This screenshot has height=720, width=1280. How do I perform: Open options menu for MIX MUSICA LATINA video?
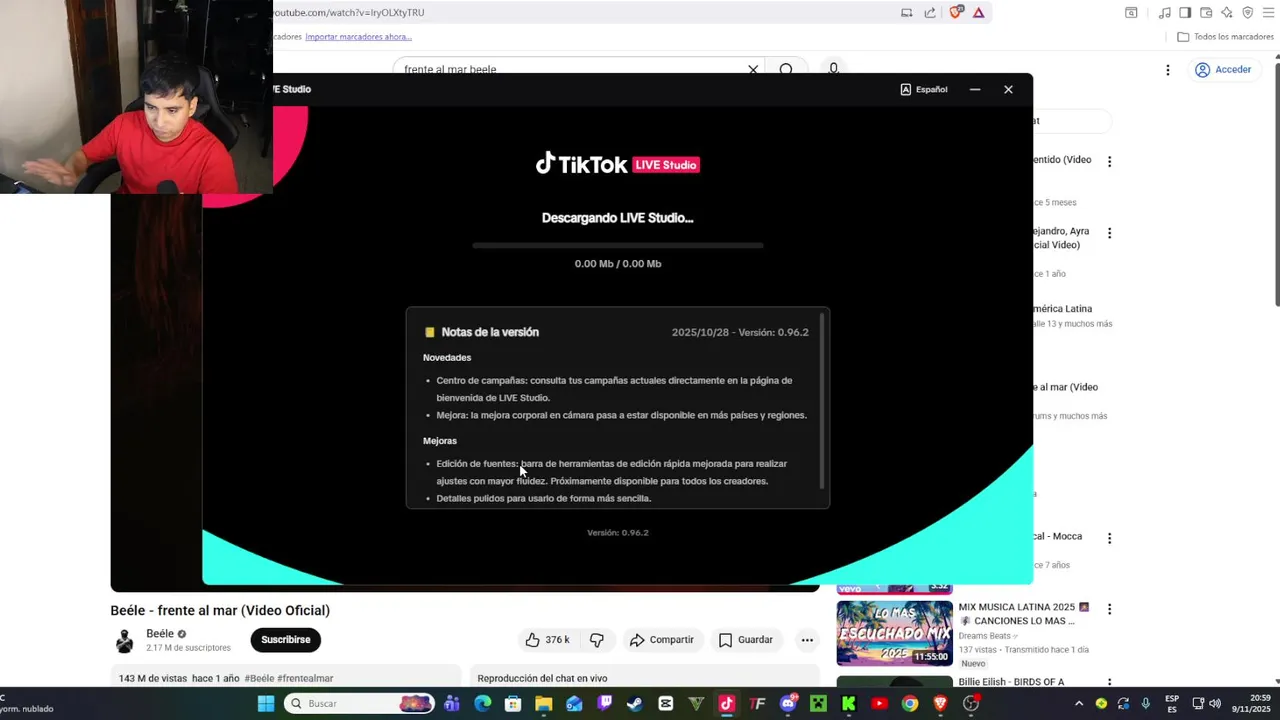coord(1109,609)
